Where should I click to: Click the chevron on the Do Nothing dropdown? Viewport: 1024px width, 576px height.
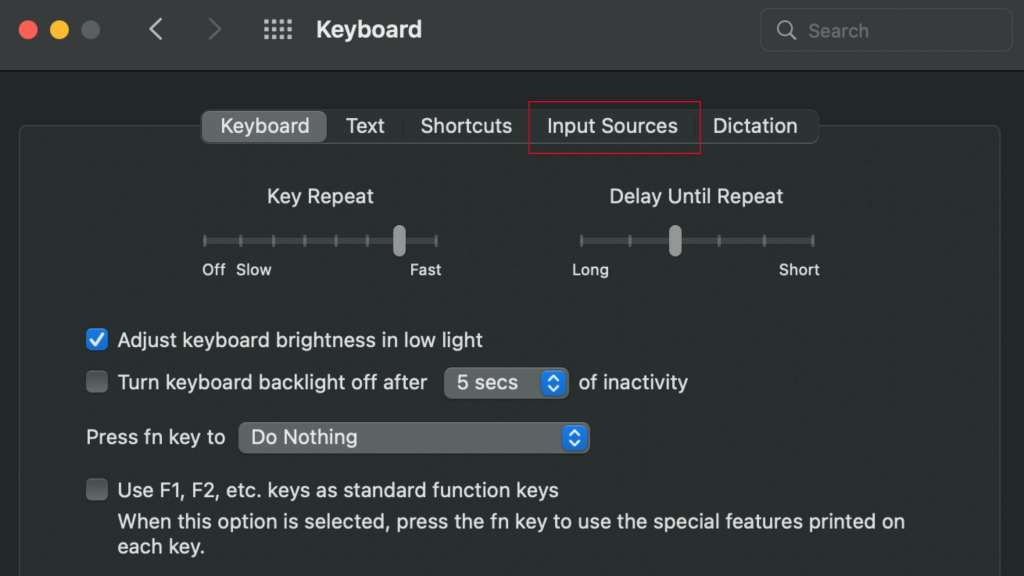click(575, 437)
